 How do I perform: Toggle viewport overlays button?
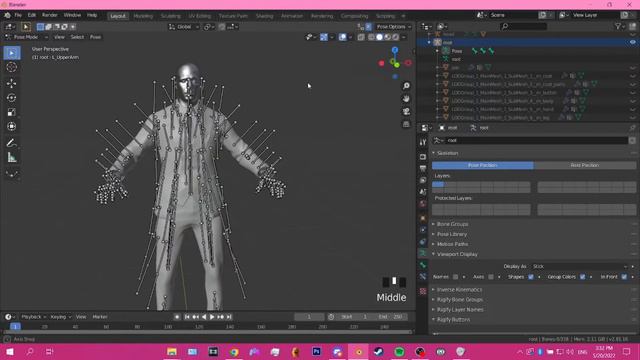(x=342, y=37)
